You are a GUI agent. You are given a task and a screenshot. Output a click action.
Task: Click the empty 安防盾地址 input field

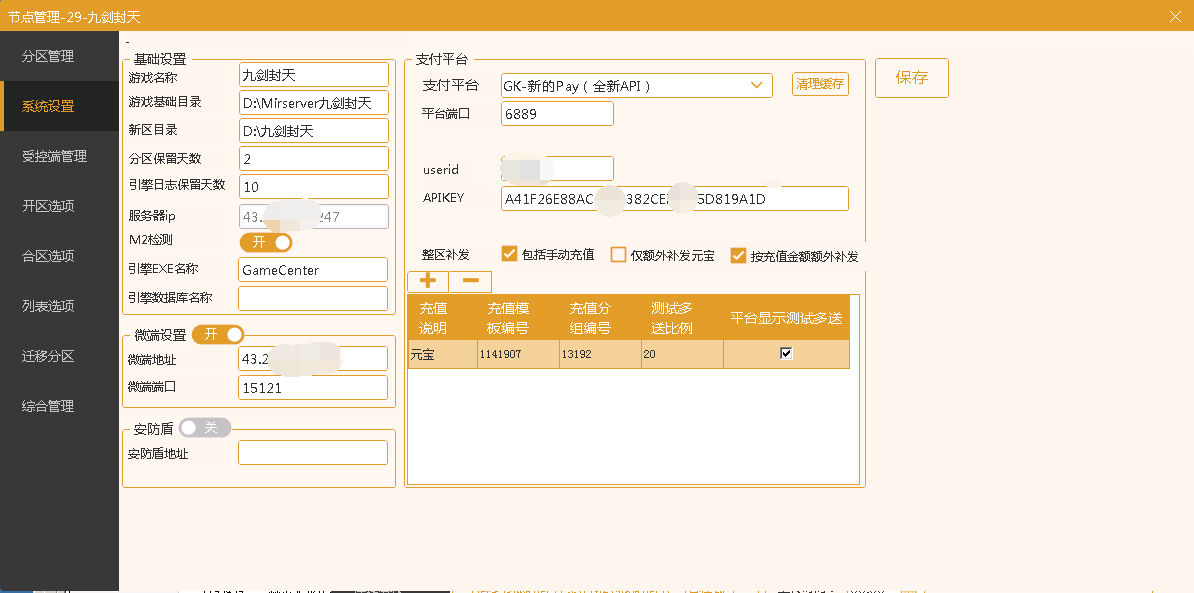[312, 453]
